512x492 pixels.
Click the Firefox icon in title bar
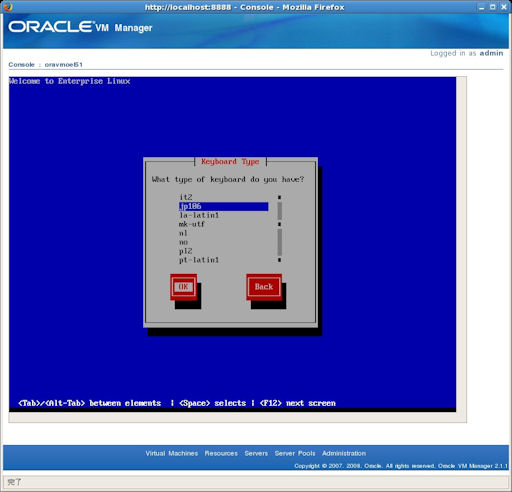pyautogui.click(x=8, y=7)
